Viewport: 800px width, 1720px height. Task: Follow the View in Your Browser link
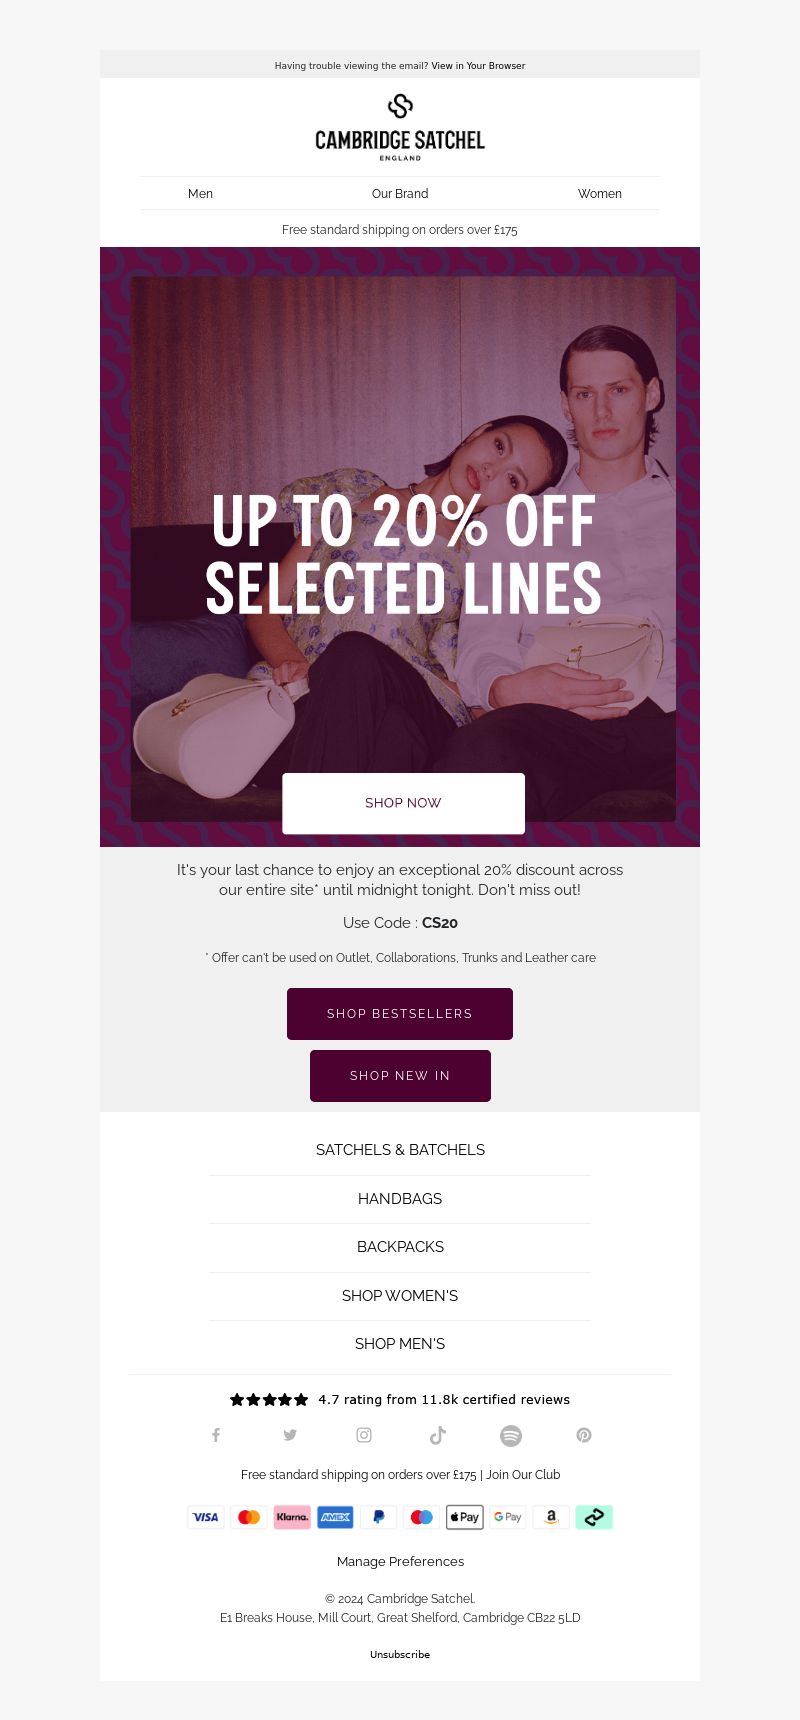(478, 66)
